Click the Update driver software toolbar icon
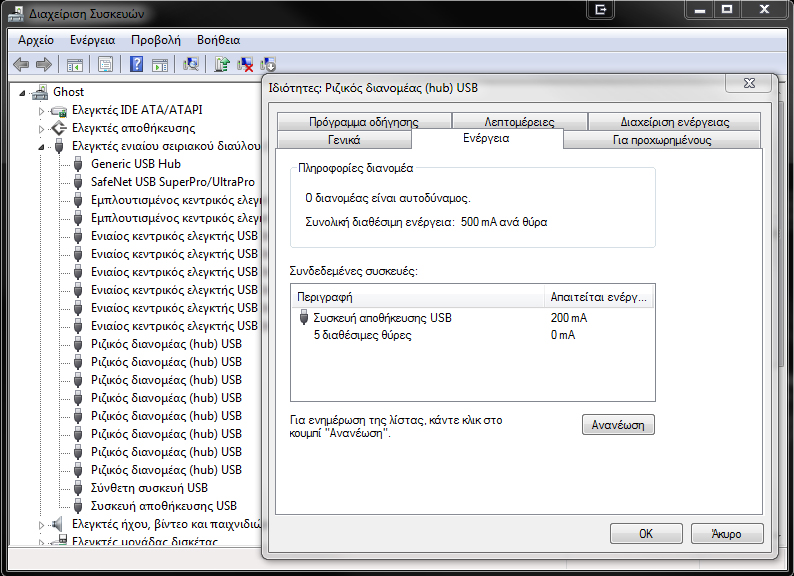Screen dimensions: 794x576 (x=222, y=65)
